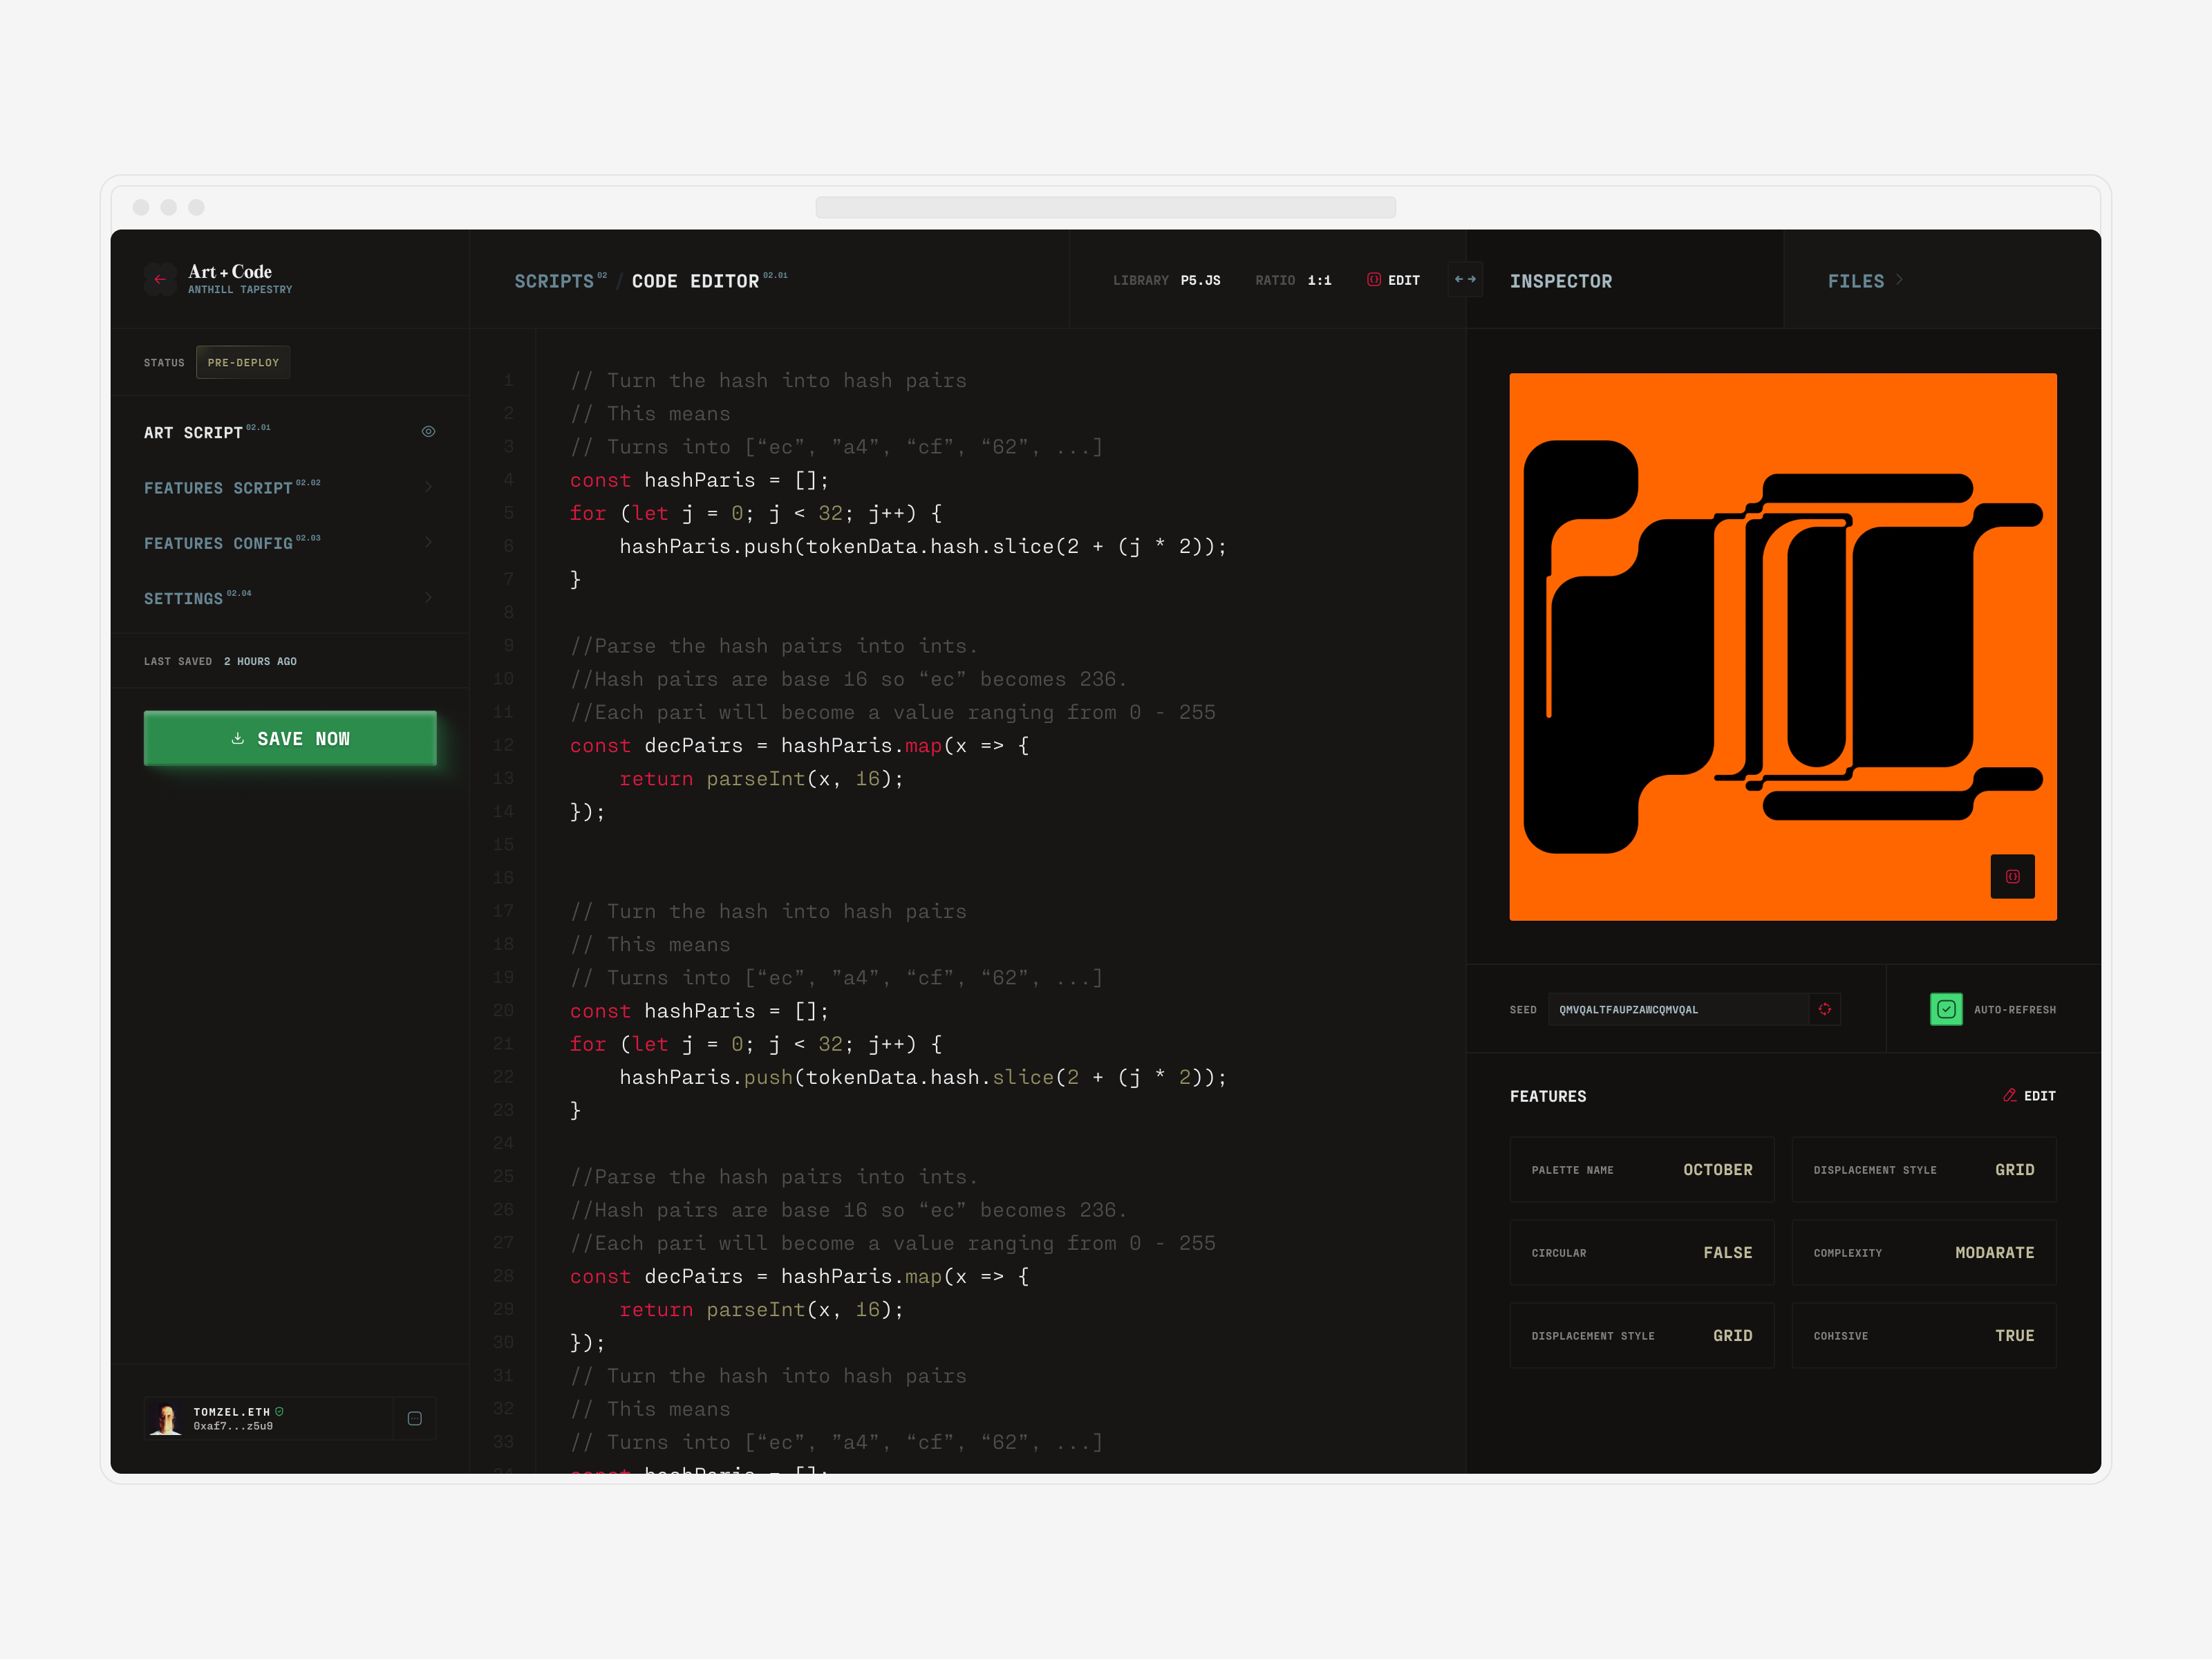Click the browser address bar

coord(1106,207)
